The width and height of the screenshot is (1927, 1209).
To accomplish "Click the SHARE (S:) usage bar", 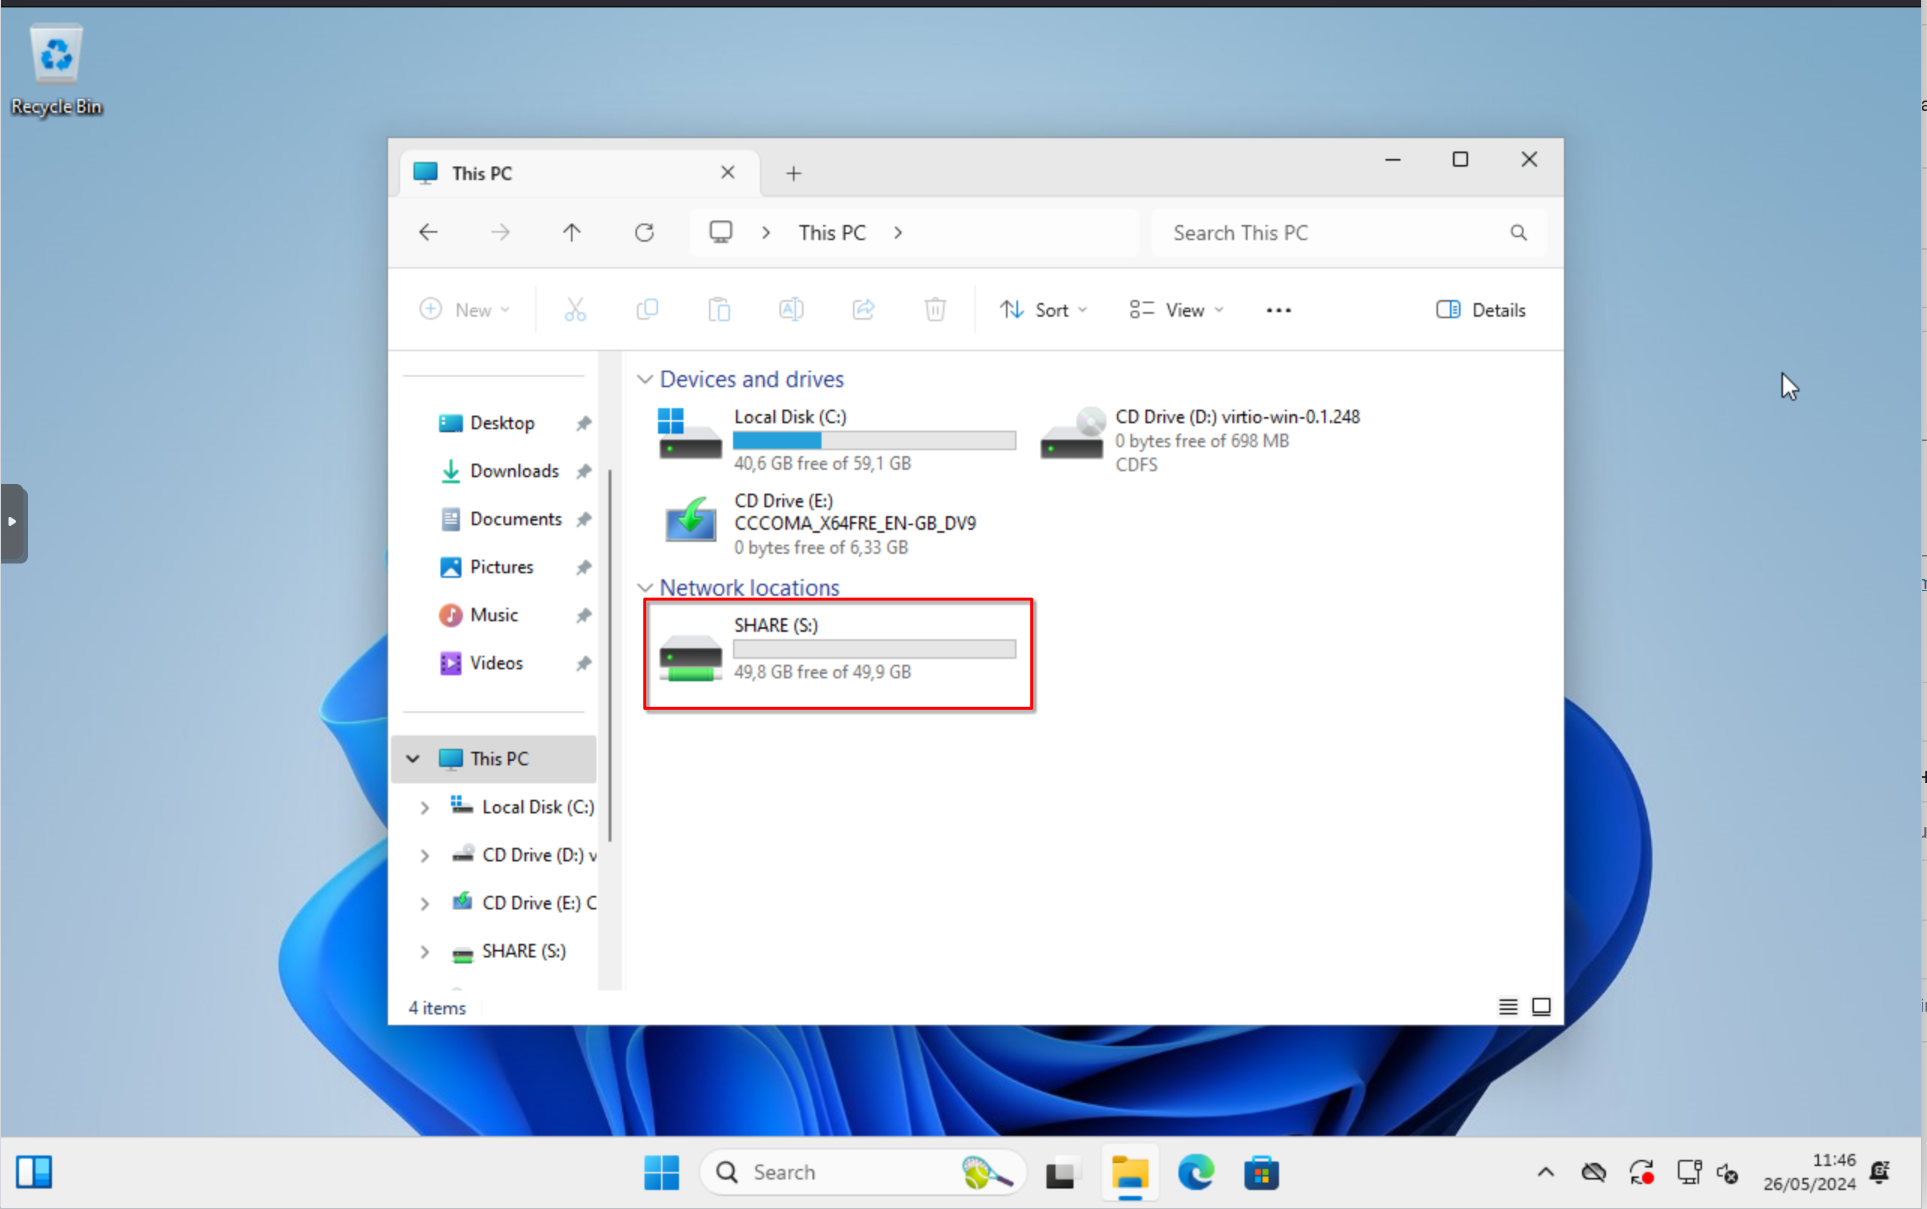I will (x=874, y=649).
